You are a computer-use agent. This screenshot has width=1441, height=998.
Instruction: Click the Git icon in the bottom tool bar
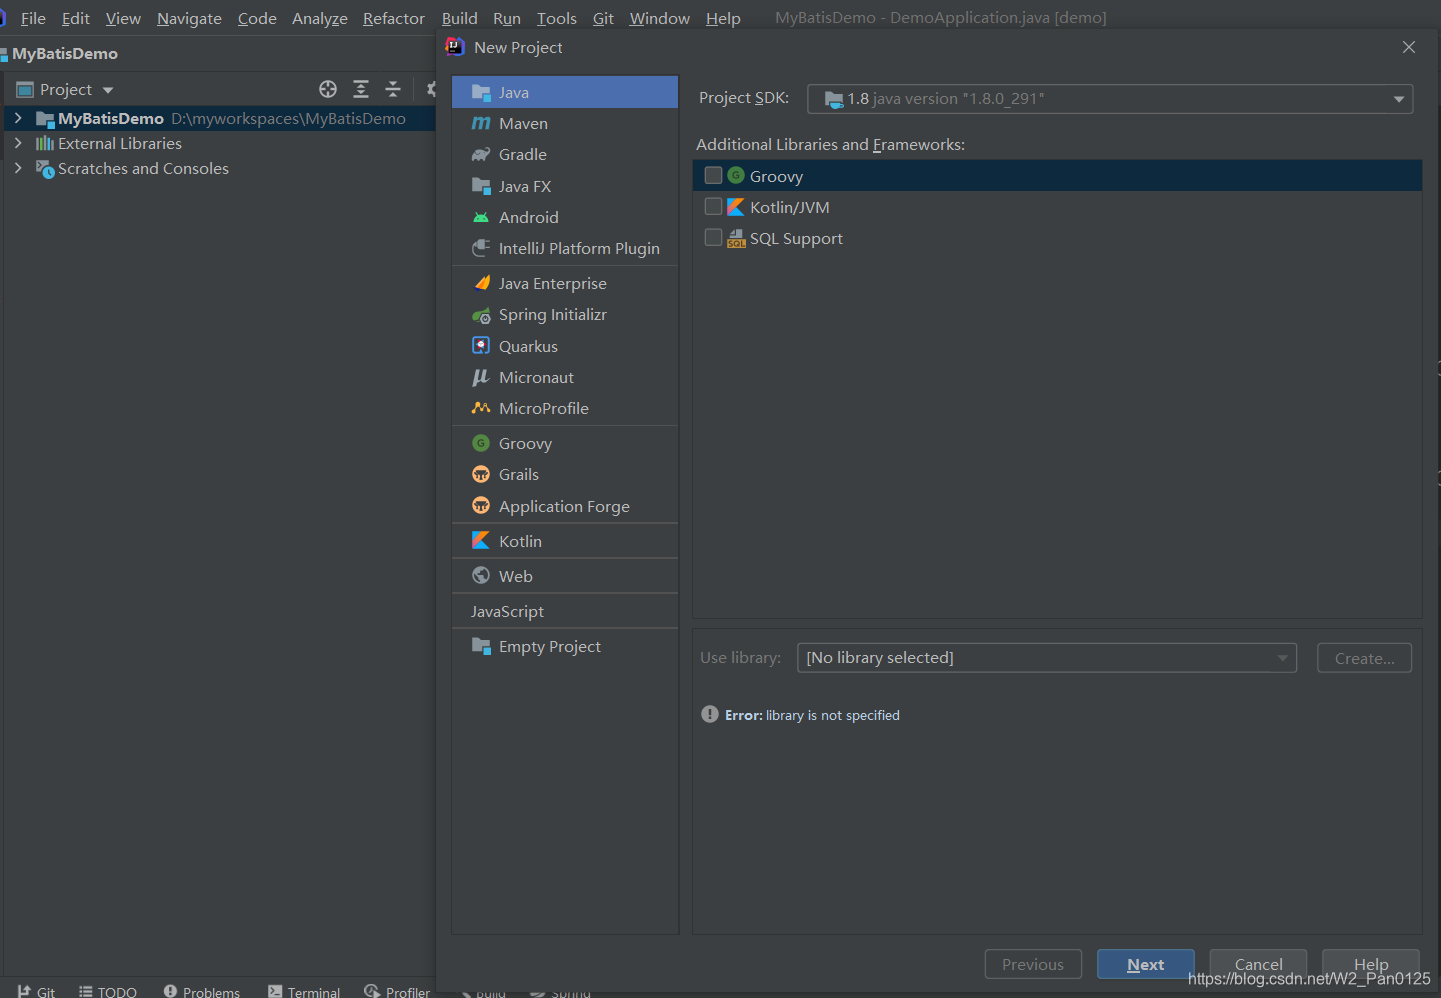click(24, 991)
